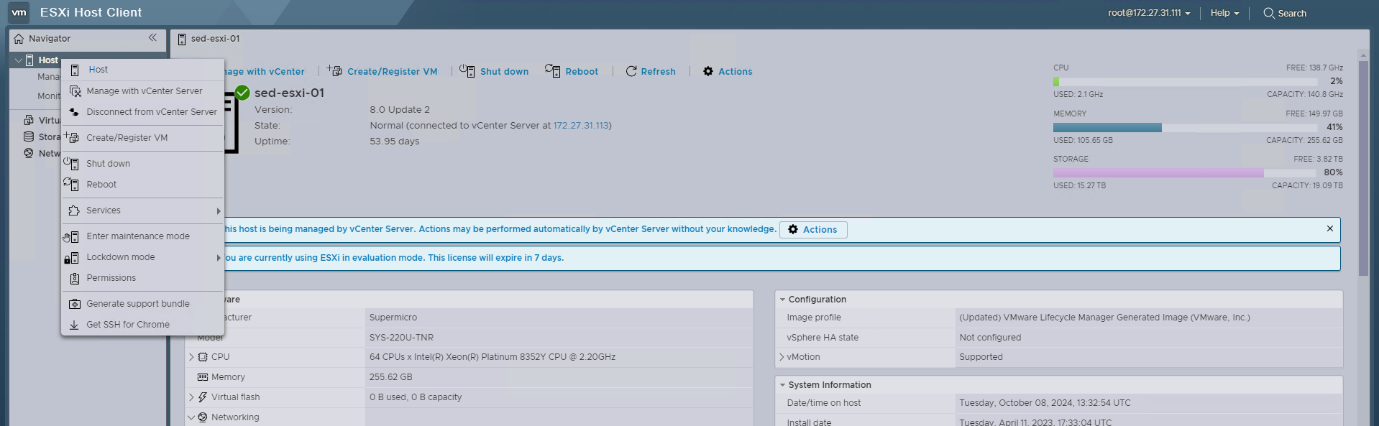Click the Actions button in vCenter notice
Viewport: 1379px width, 426px height.
(813, 230)
